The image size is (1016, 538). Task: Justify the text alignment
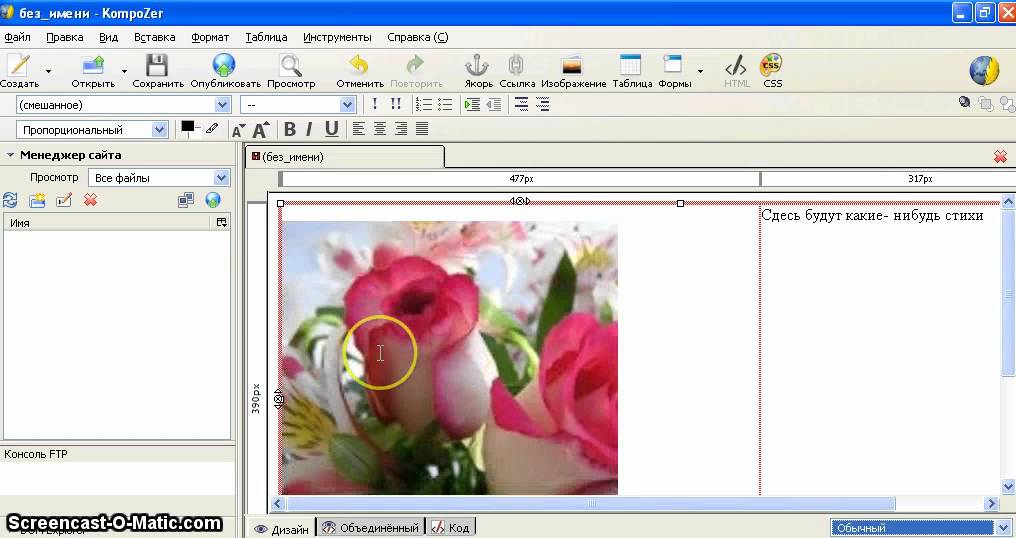pos(422,129)
